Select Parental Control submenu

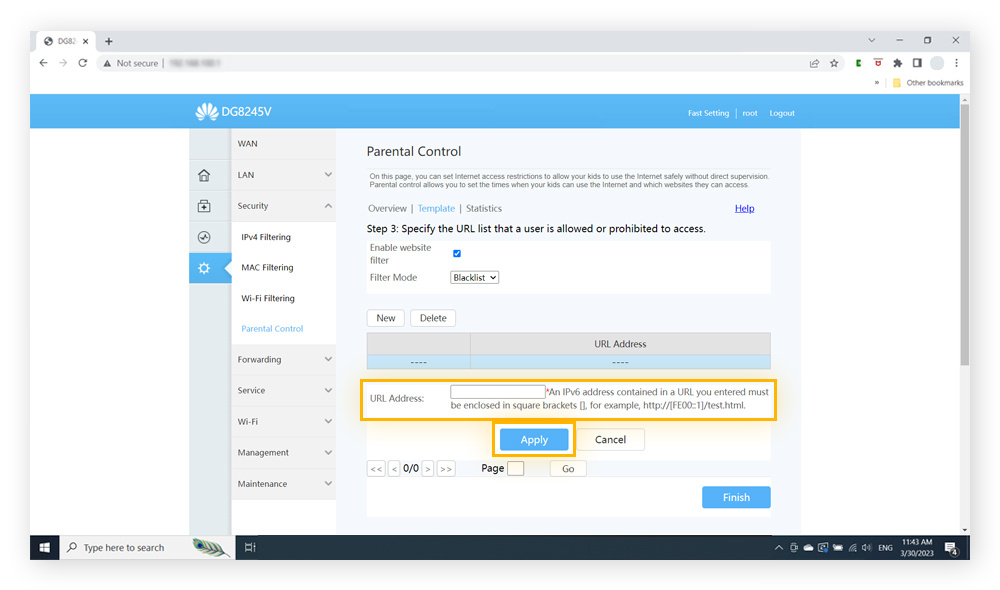coord(272,329)
